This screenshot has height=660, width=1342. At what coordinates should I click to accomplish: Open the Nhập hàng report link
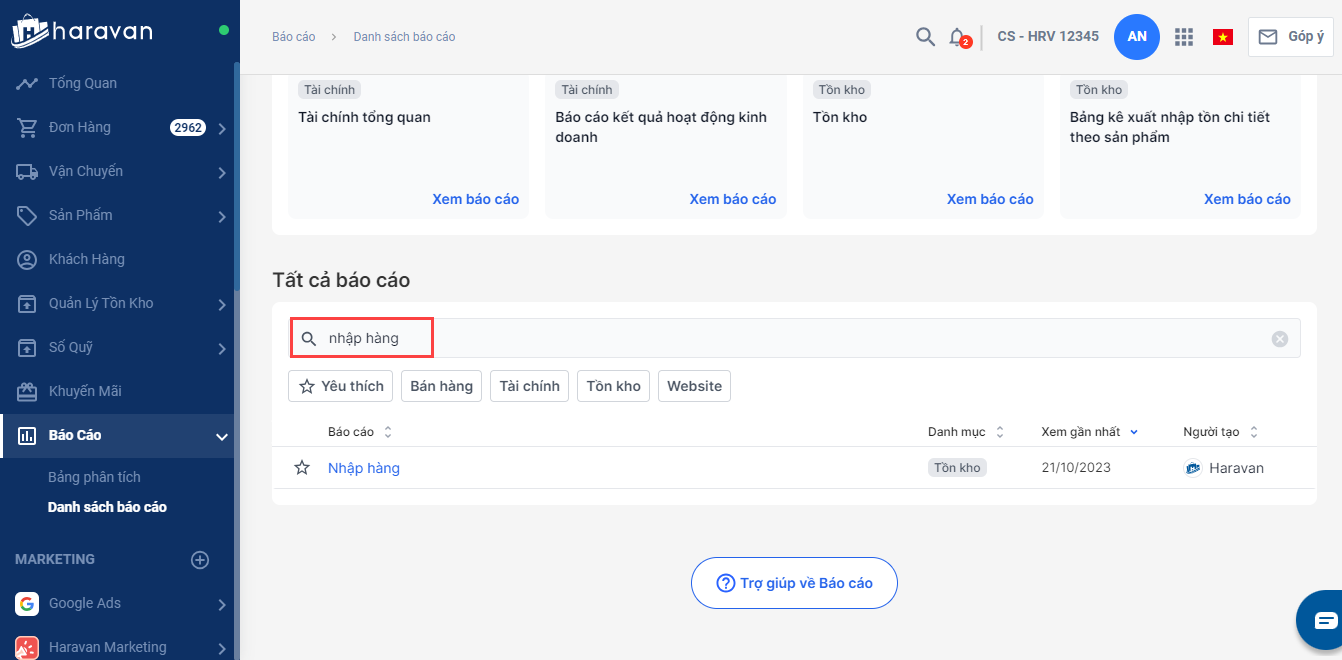coord(364,468)
